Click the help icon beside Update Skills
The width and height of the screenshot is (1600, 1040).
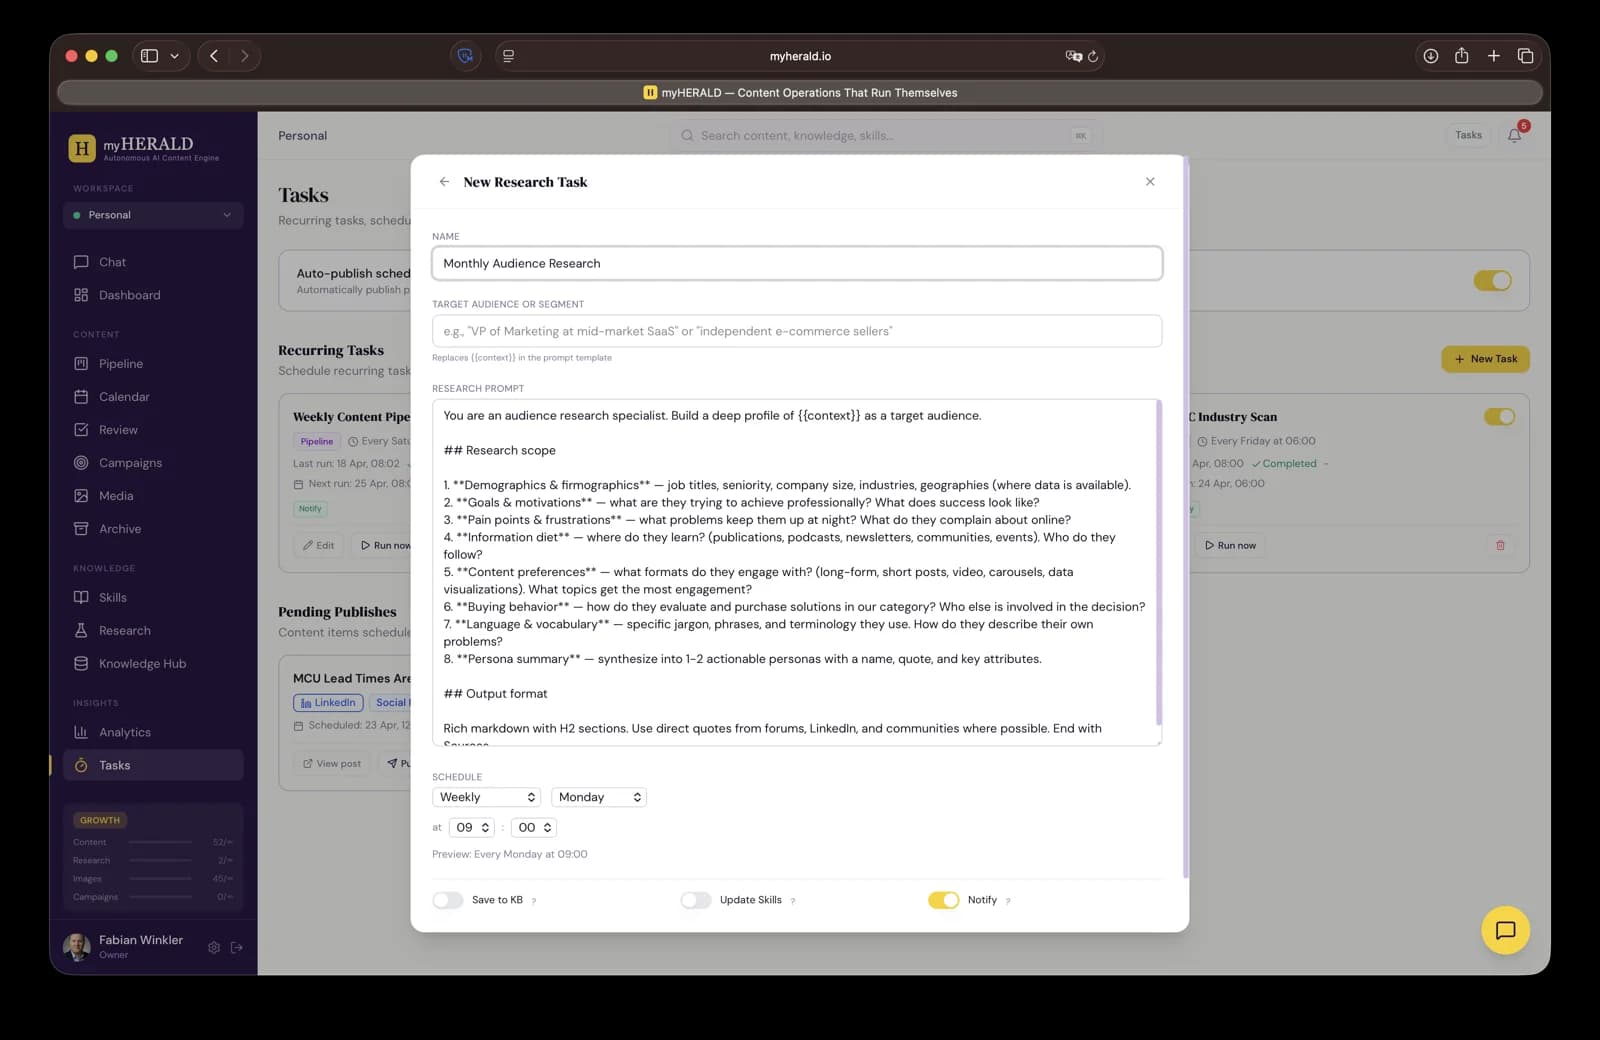[793, 901]
